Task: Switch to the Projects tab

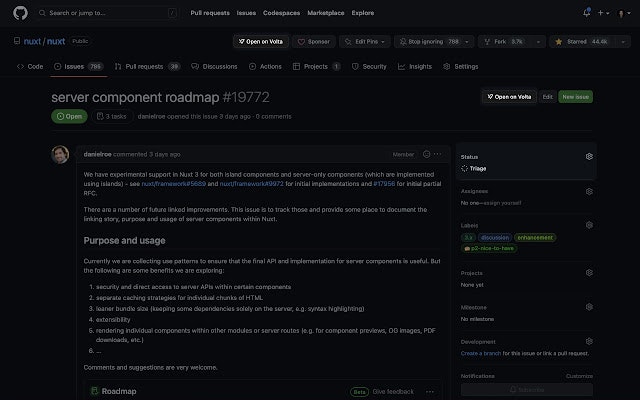Action: (x=316, y=67)
